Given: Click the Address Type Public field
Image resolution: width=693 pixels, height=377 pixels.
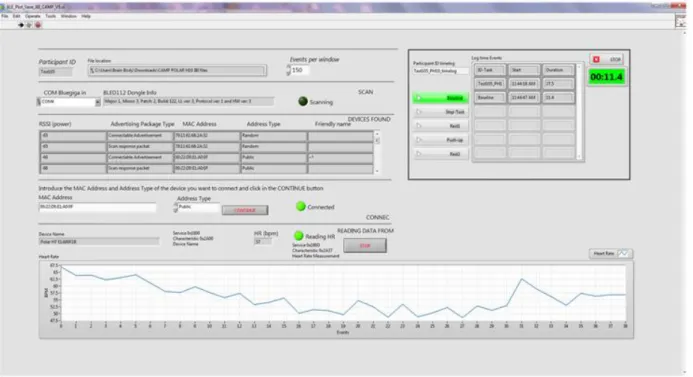Looking at the screenshot, I should tap(199, 207).
